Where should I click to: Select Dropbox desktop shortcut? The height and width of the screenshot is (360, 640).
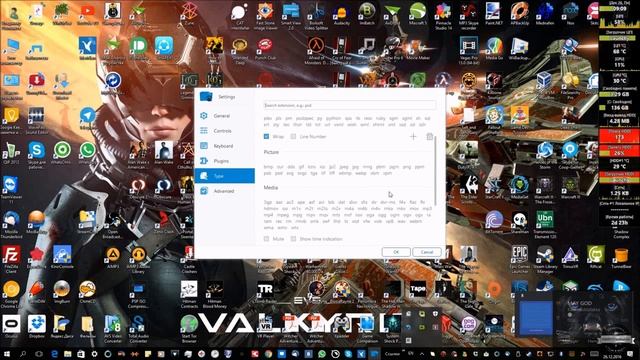point(37,327)
